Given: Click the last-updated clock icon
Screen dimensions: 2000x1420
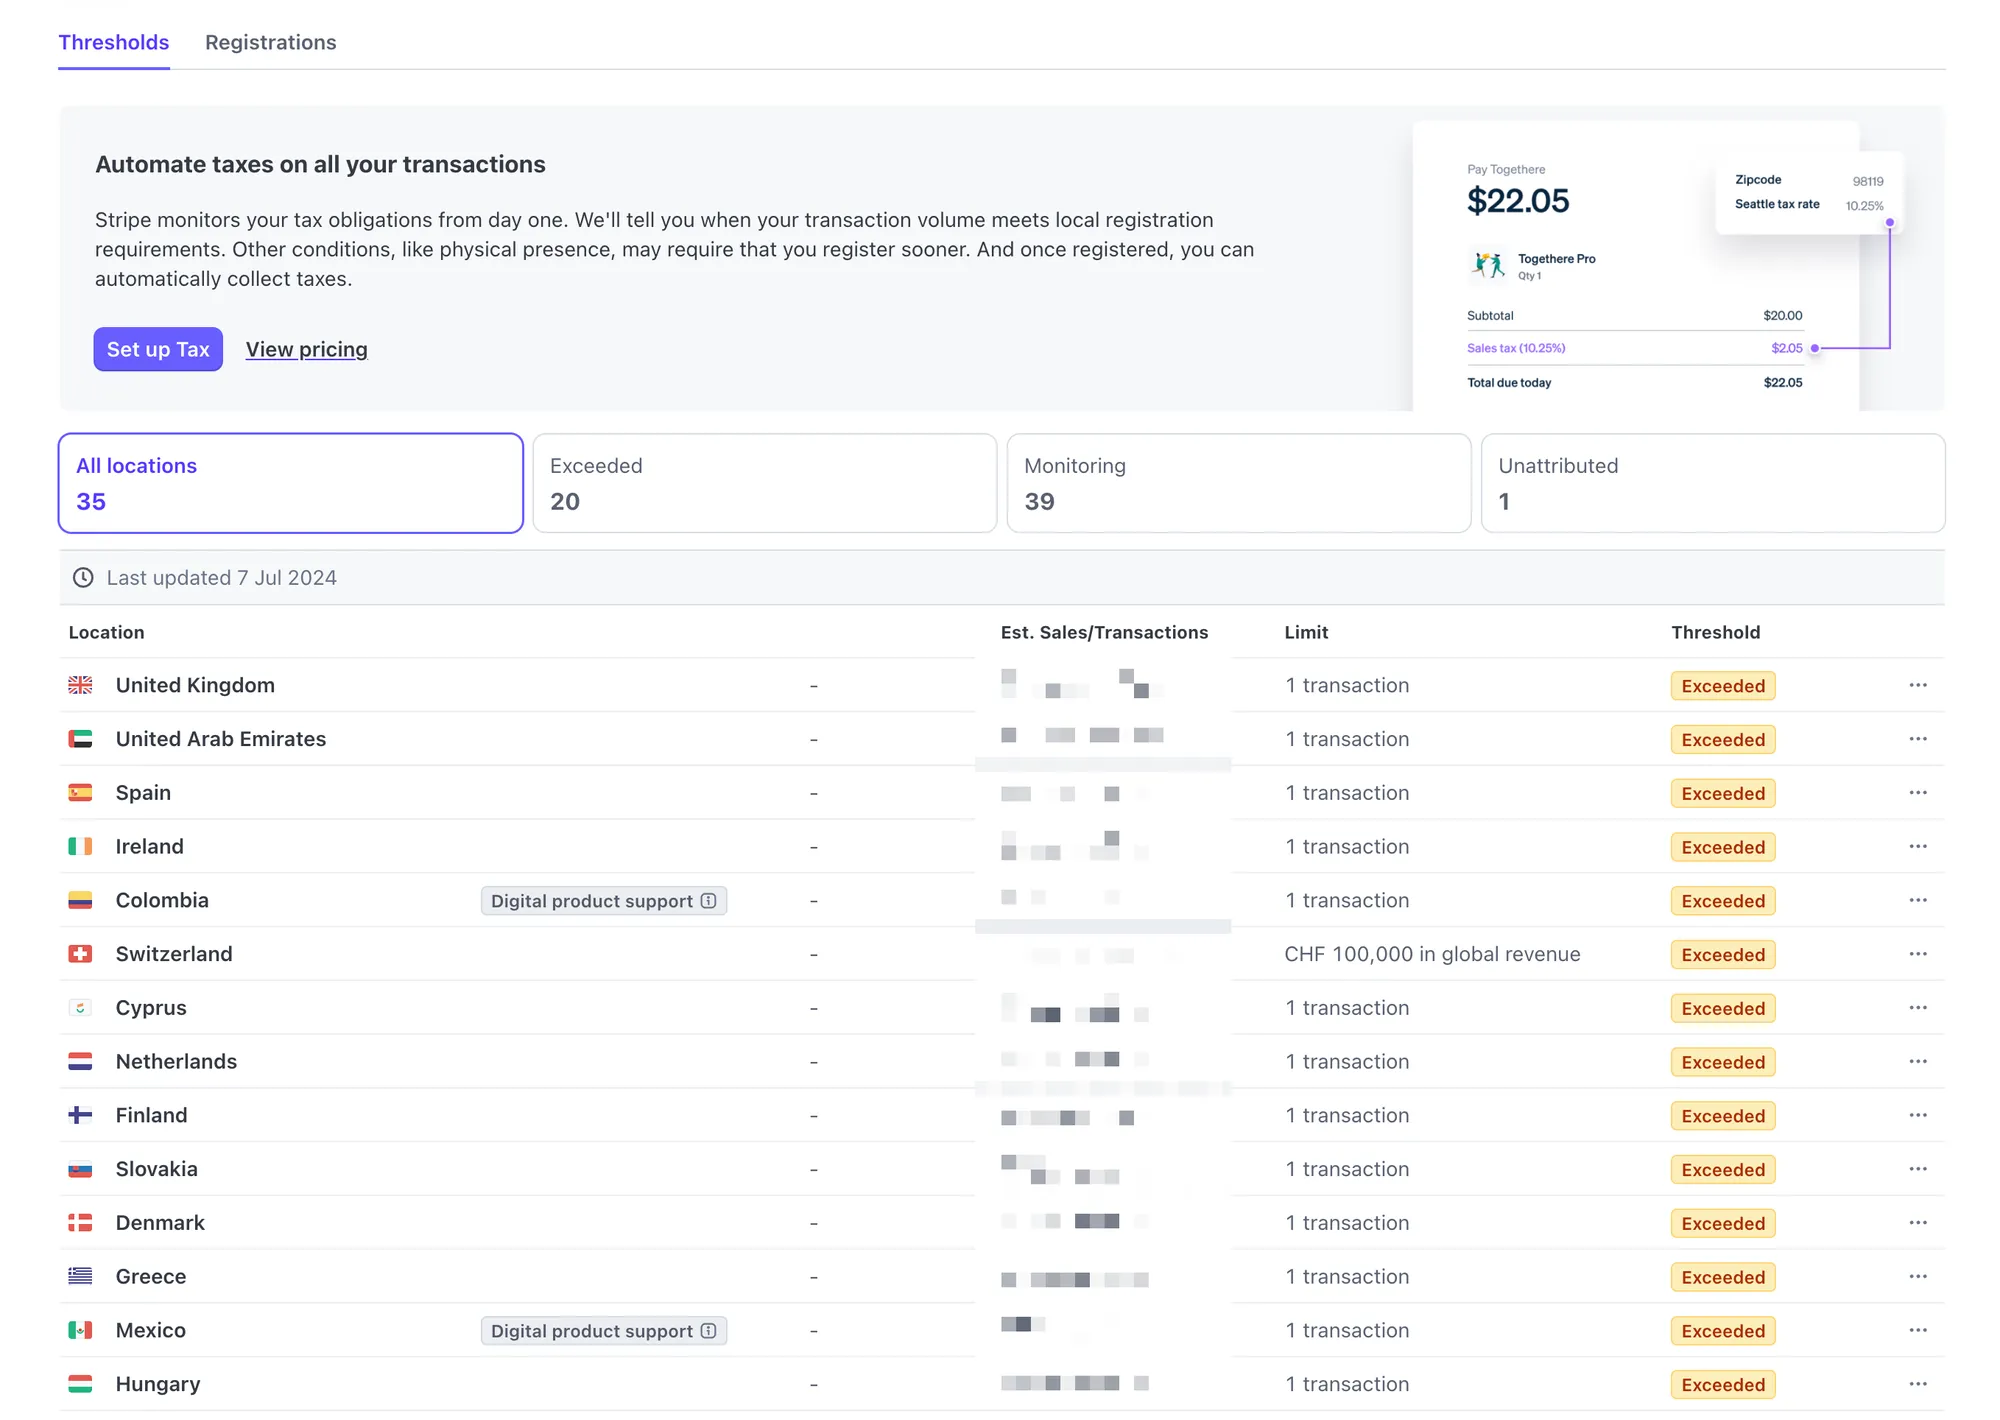Looking at the screenshot, I should (83, 578).
